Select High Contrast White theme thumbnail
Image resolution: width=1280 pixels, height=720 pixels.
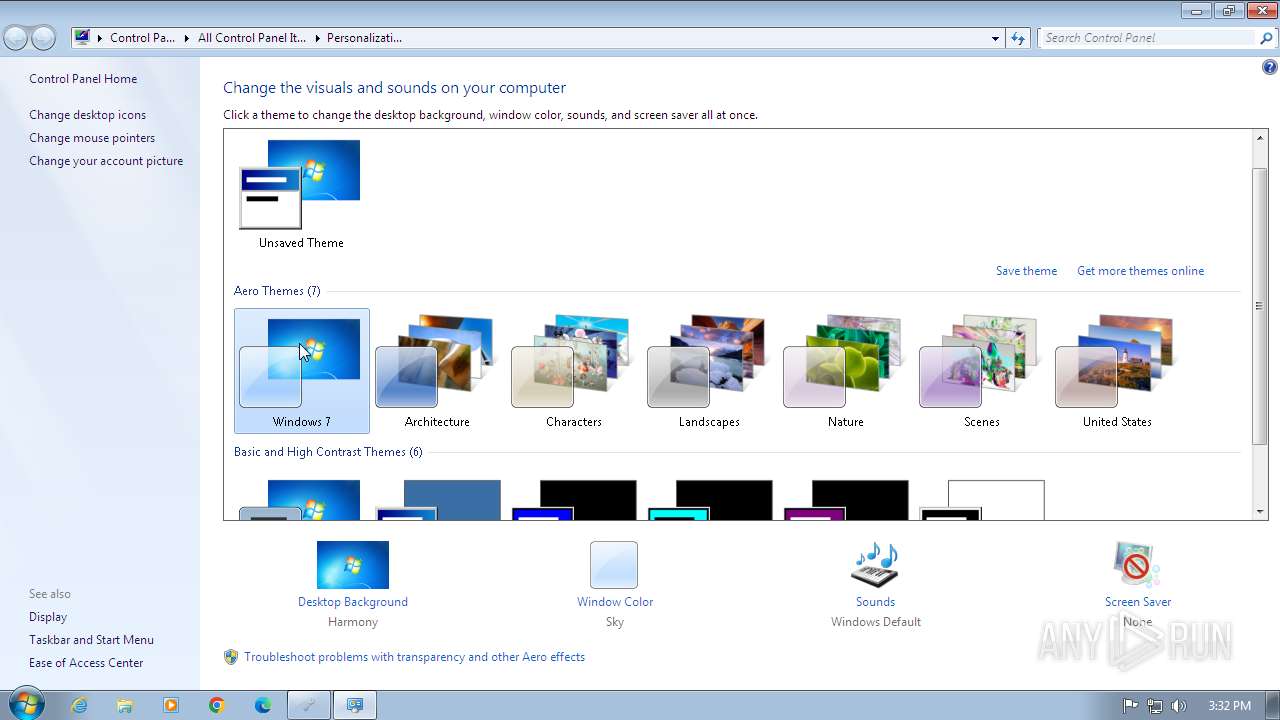tap(981, 499)
